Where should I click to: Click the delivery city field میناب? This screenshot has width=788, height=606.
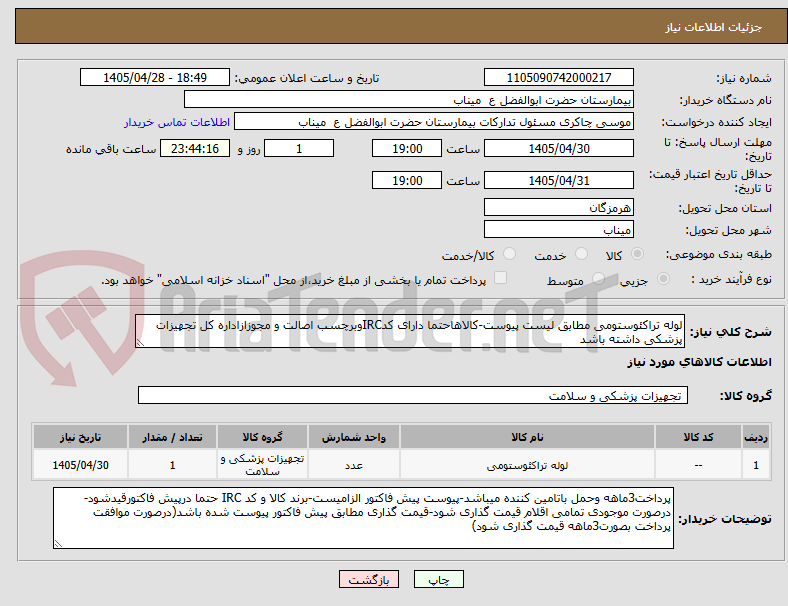(x=559, y=229)
